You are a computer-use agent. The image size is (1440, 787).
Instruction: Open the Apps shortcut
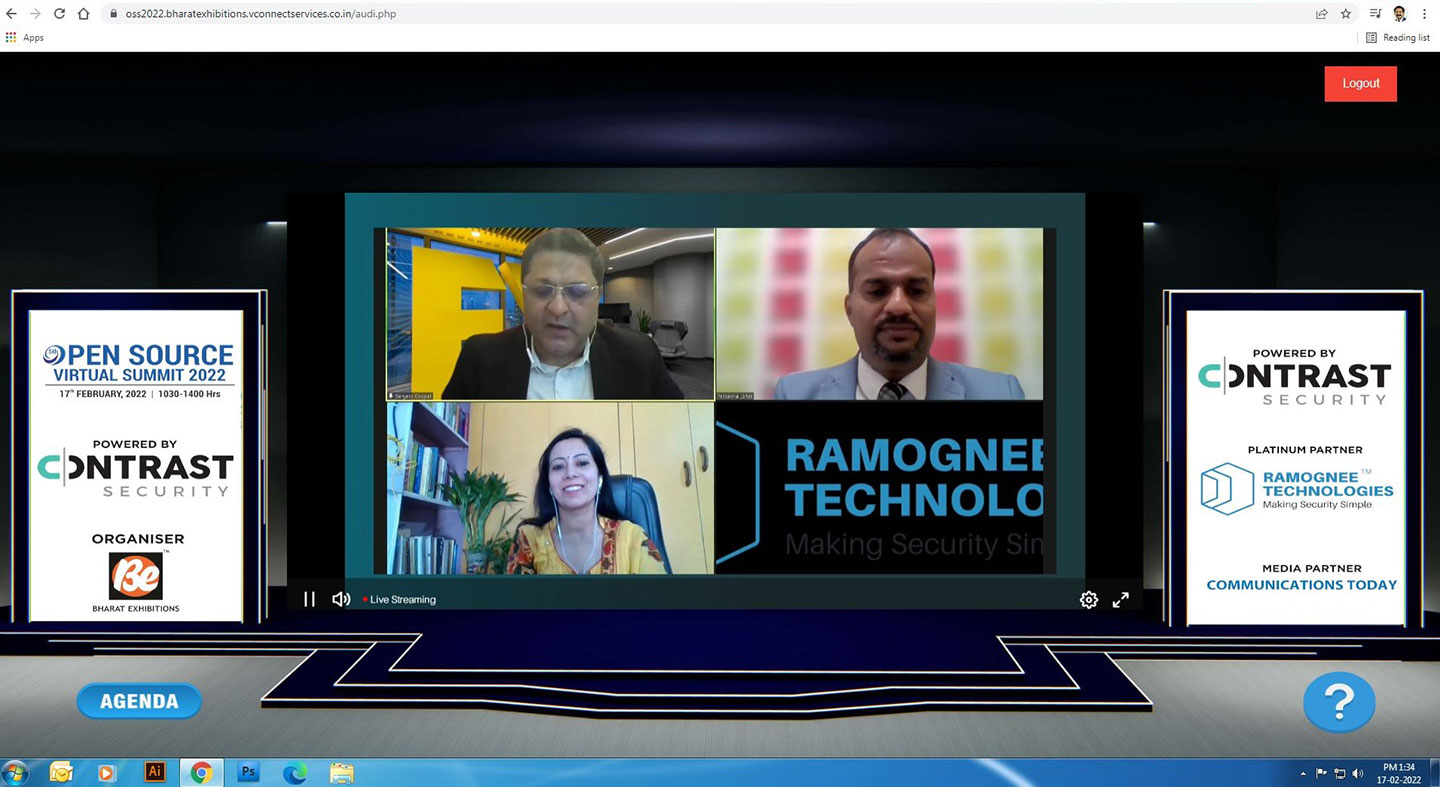tap(25, 38)
